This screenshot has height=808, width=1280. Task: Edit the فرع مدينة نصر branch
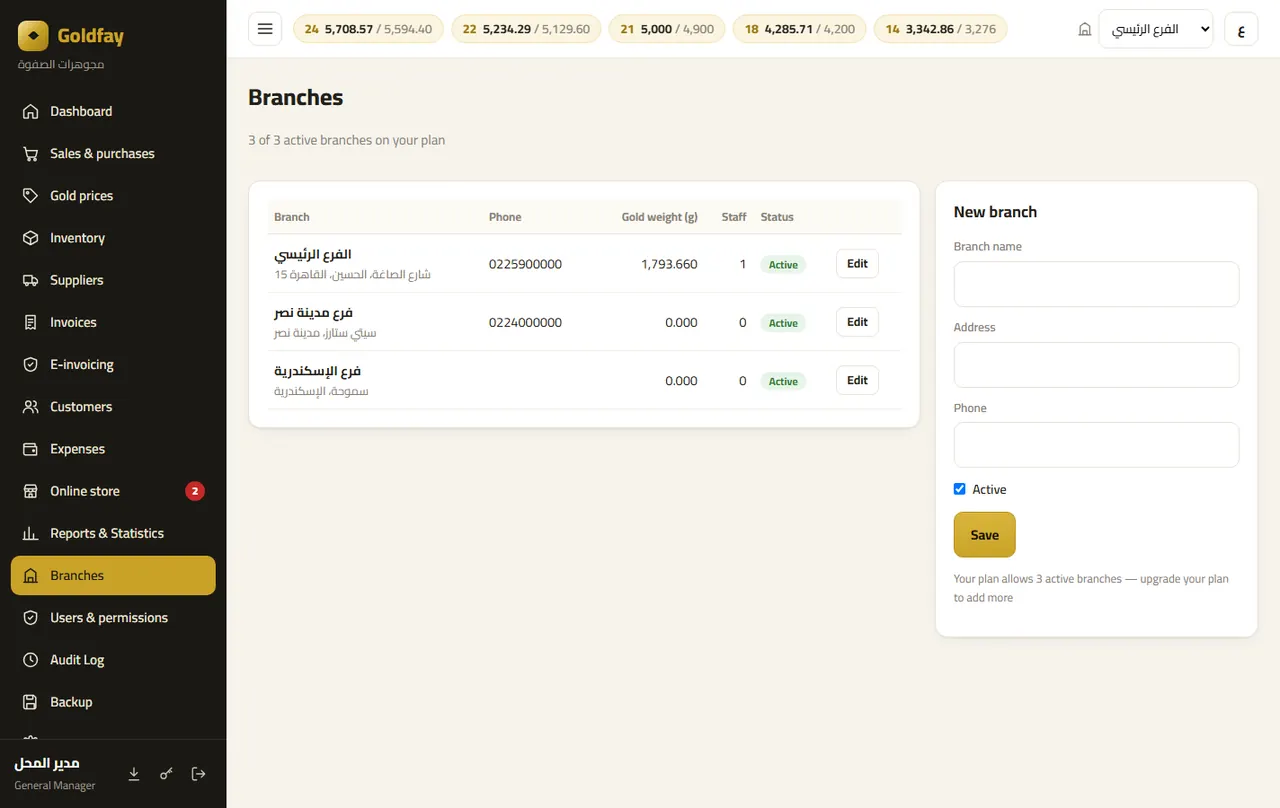(857, 322)
